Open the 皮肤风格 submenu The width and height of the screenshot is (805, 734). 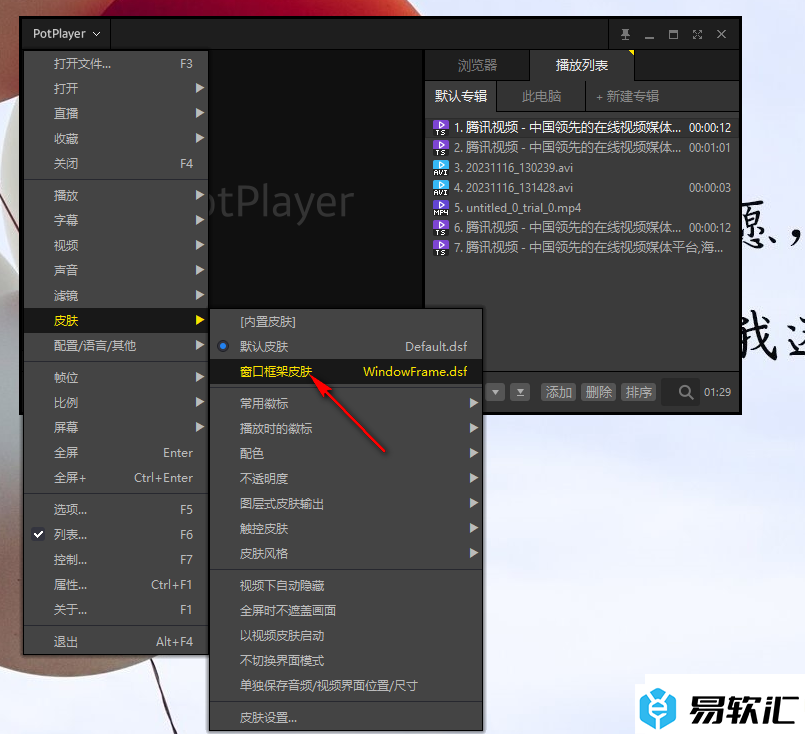click(346, 554)
